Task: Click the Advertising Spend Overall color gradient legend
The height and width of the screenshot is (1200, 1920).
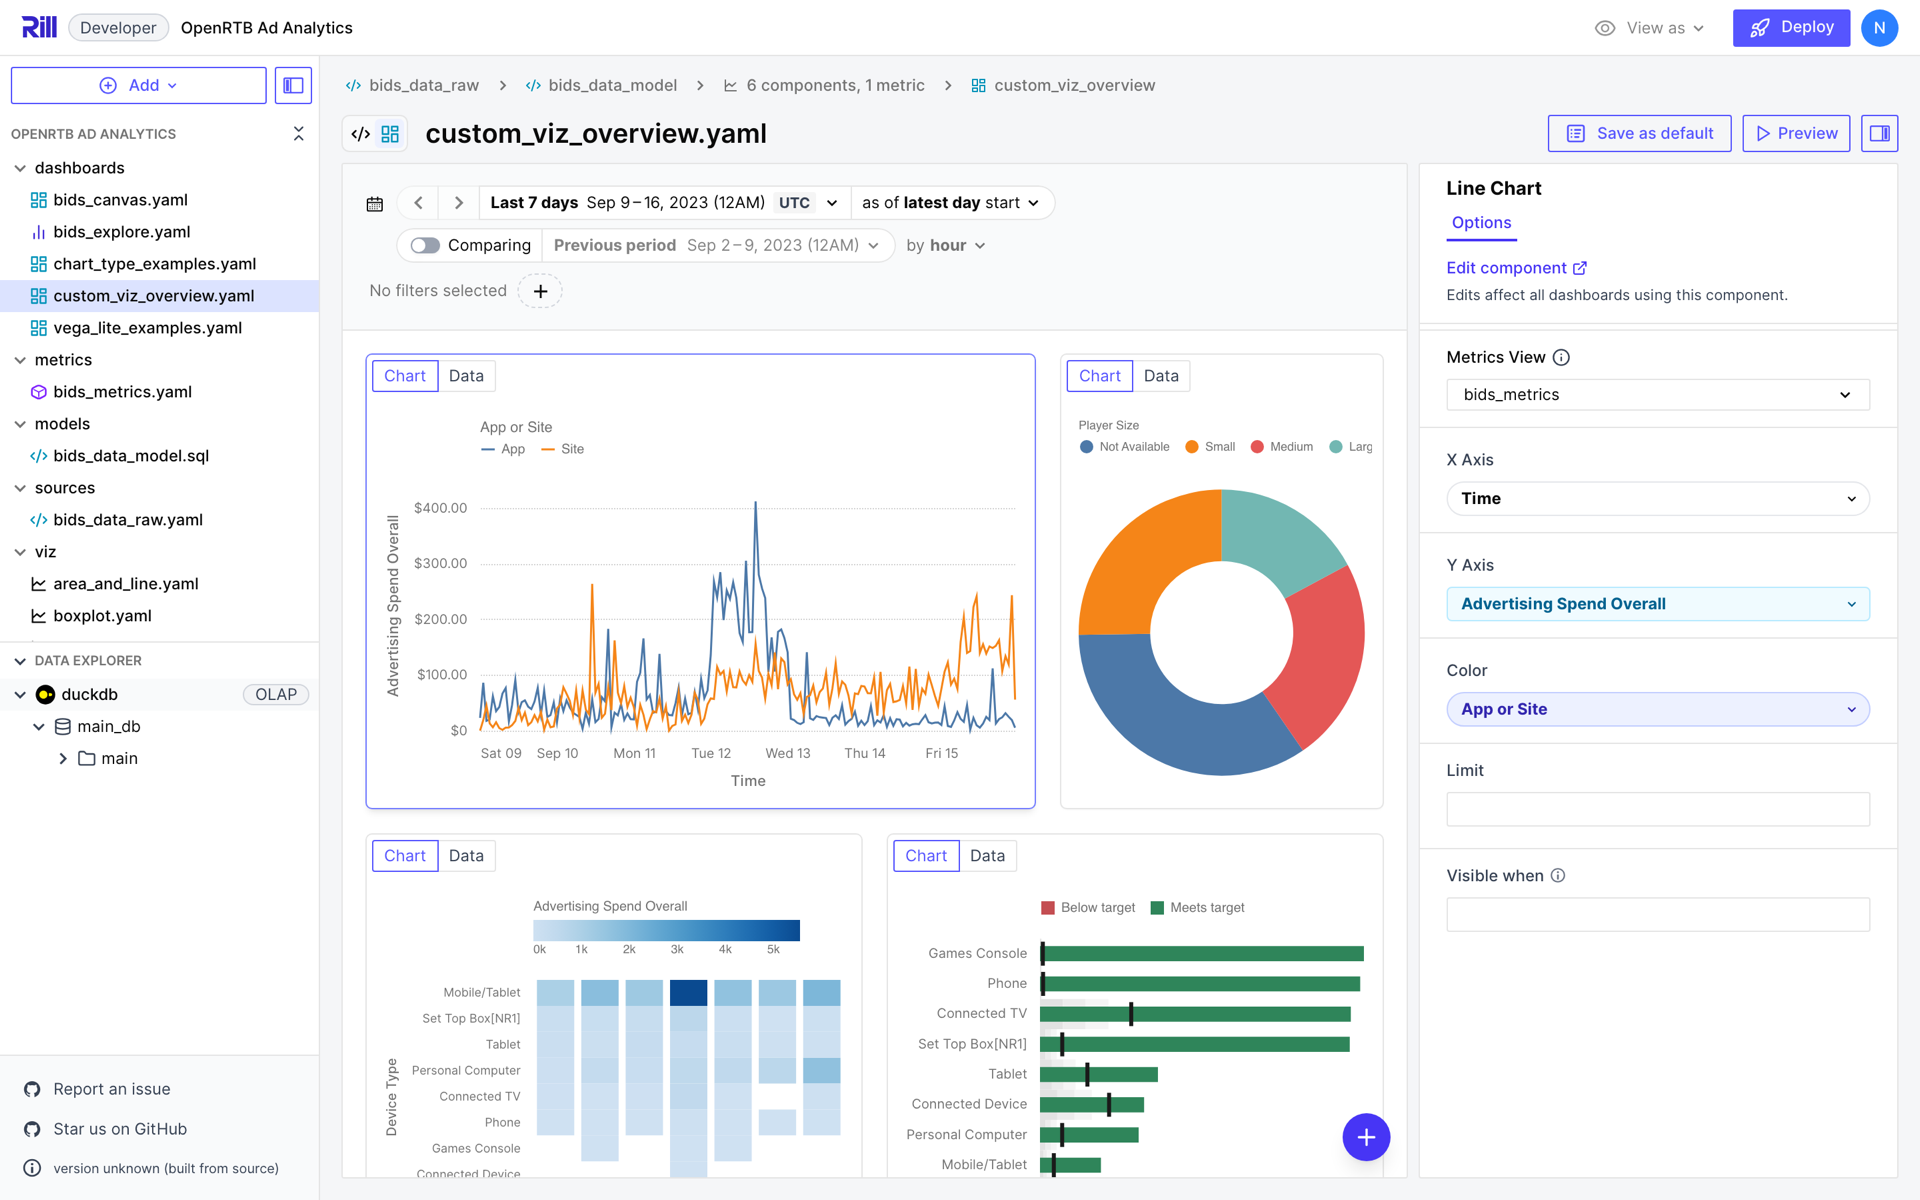Action: [666, 931]
